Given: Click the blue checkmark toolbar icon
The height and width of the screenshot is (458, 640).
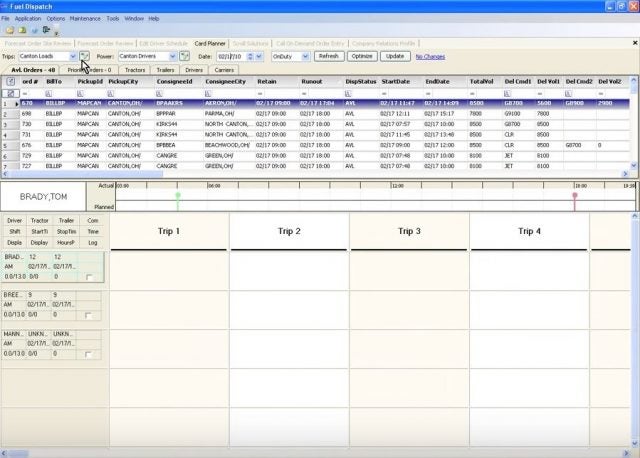Looking at the screenshot, I should click(35, 31).
